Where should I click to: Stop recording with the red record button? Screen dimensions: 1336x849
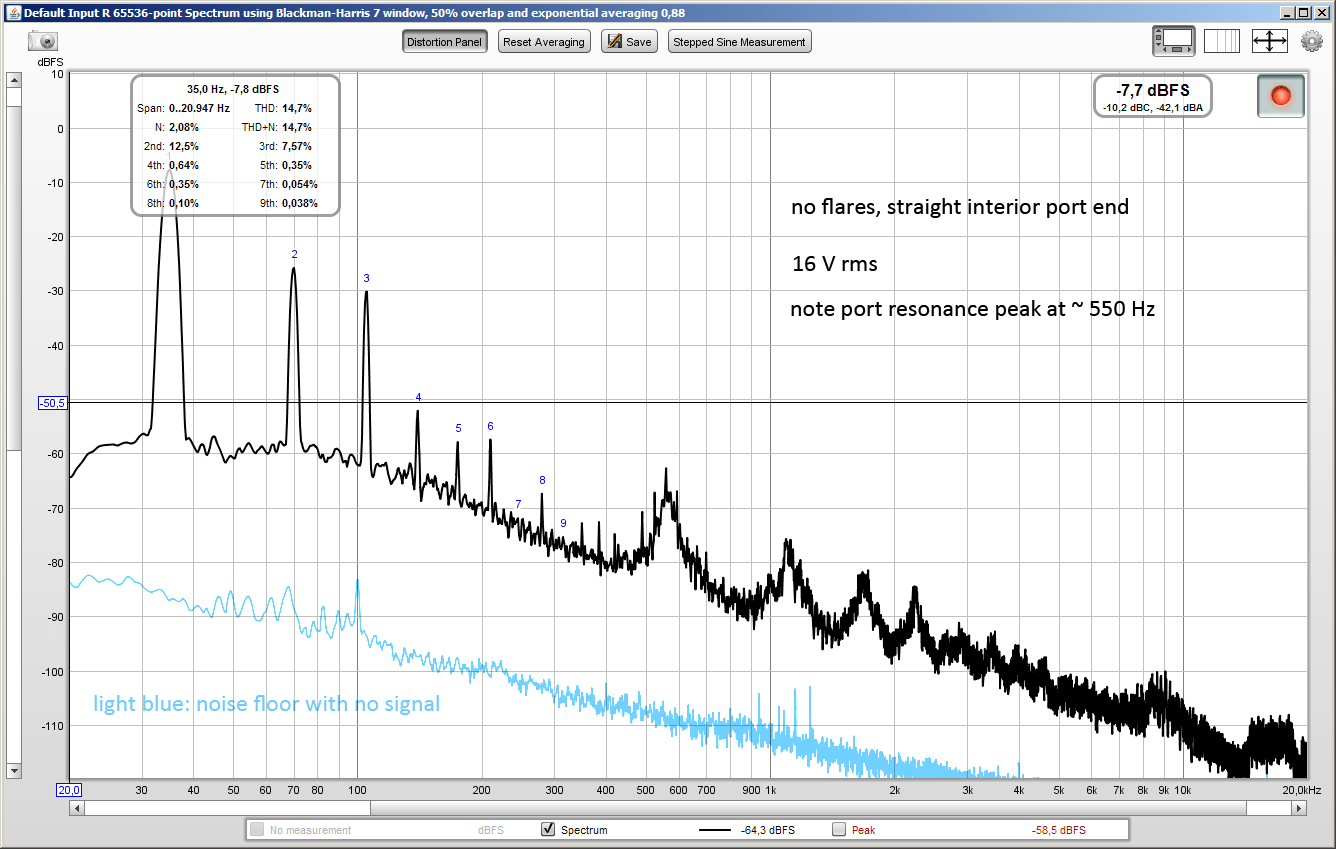tap(1281, 96)
